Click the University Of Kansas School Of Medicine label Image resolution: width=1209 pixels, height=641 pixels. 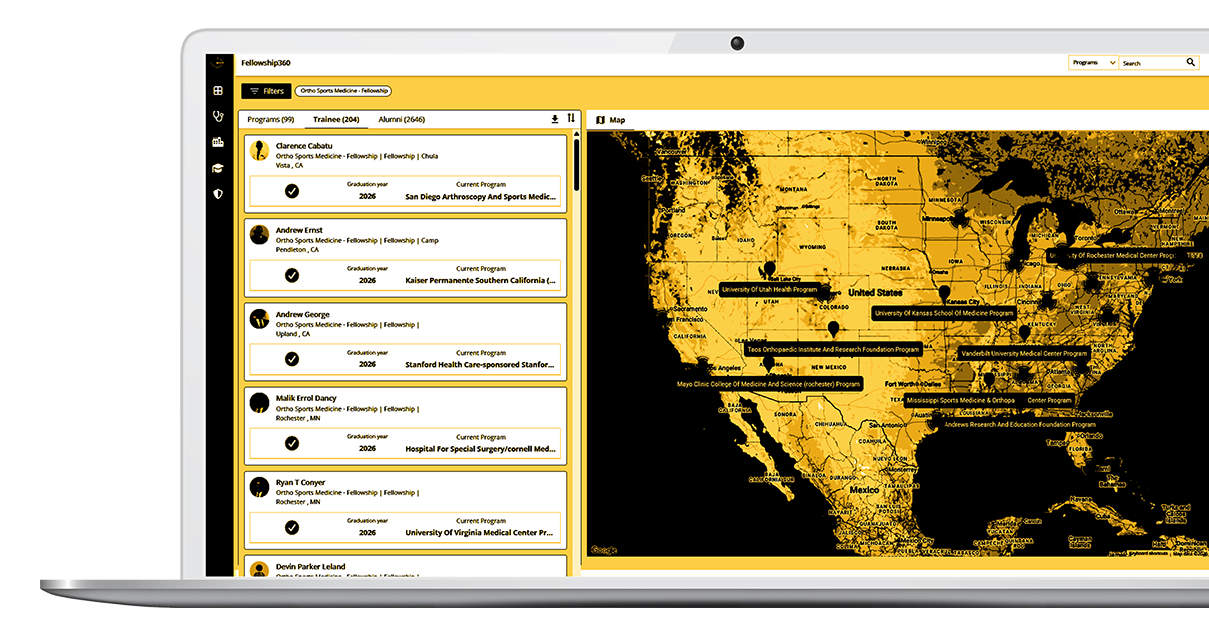click(944, 313)
